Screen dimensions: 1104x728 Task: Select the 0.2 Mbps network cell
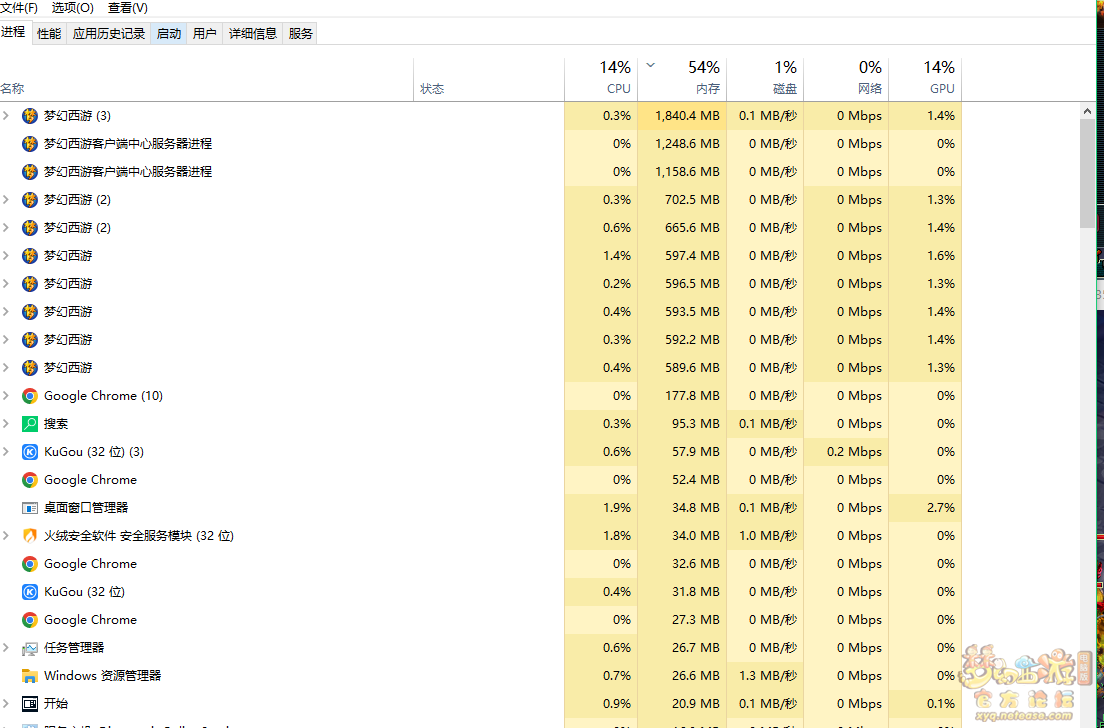[846, 452]
